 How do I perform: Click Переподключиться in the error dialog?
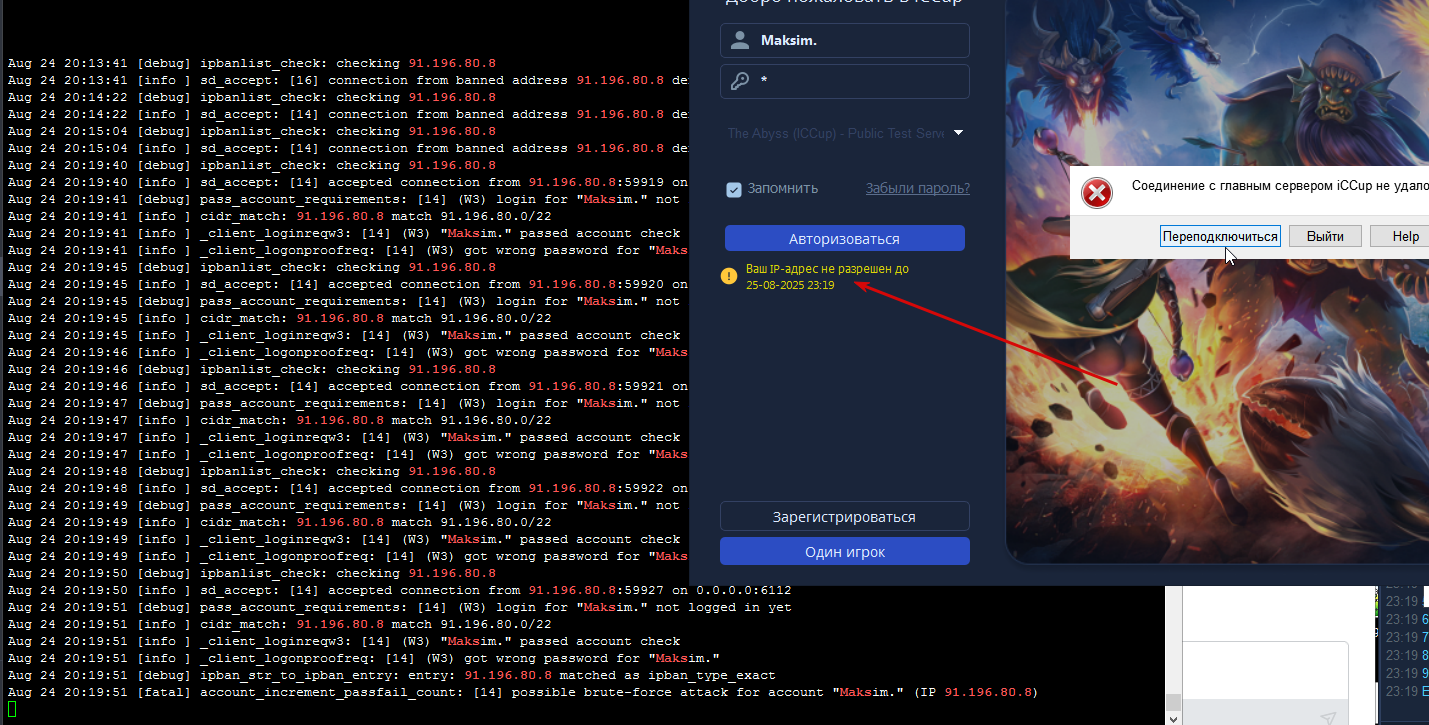[1220, 237]
